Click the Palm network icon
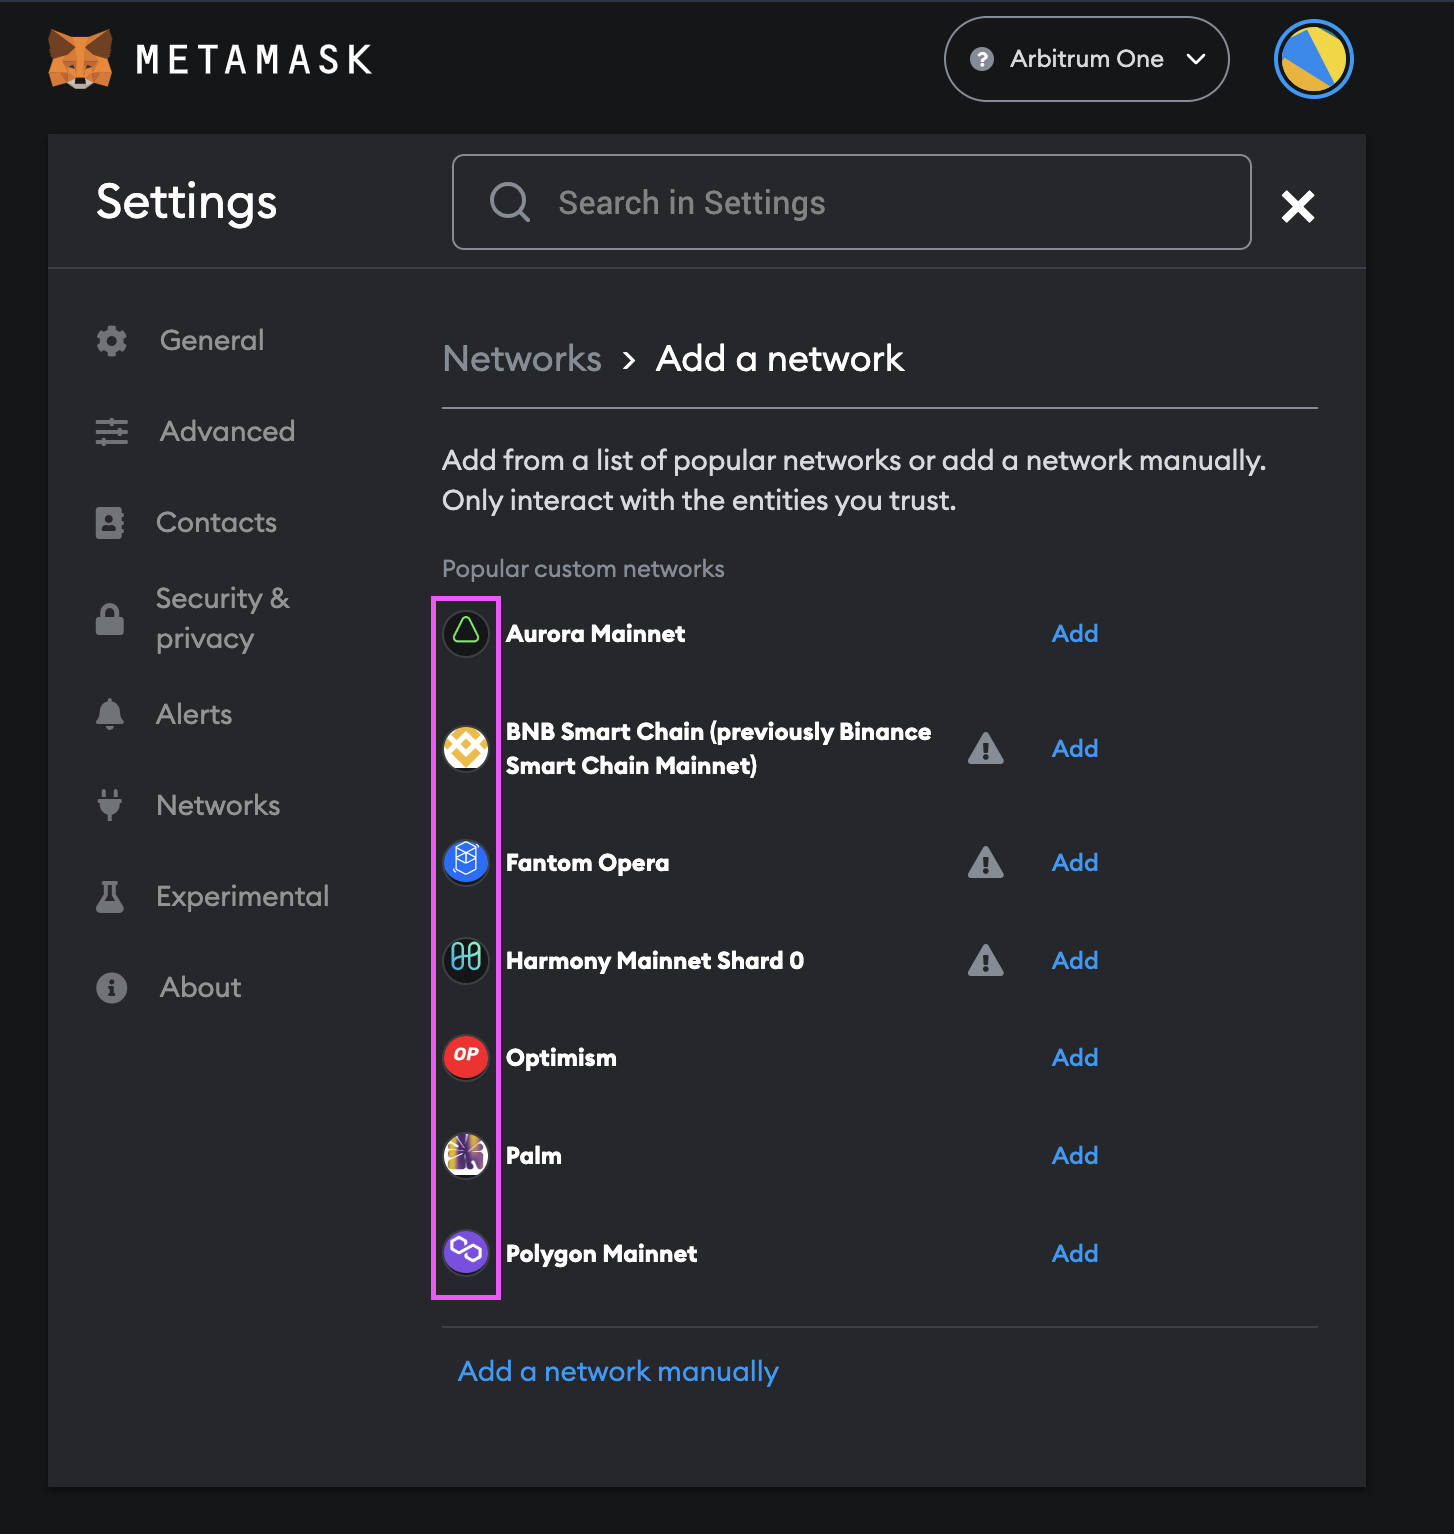This screenshot has width=1454, height=1534. coord(465,1154)
